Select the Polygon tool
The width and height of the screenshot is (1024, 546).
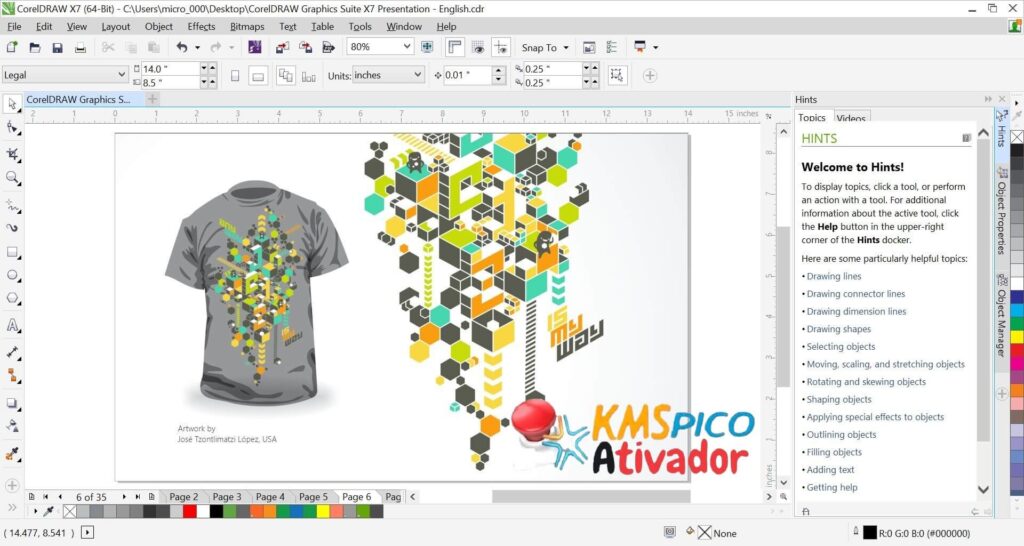pos(12,298)
